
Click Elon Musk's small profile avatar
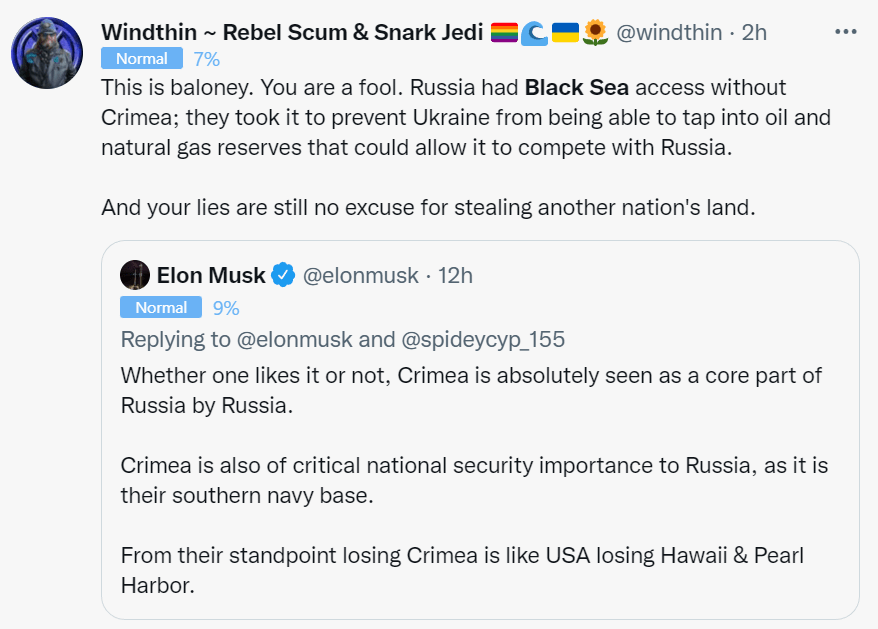[135, 275]
